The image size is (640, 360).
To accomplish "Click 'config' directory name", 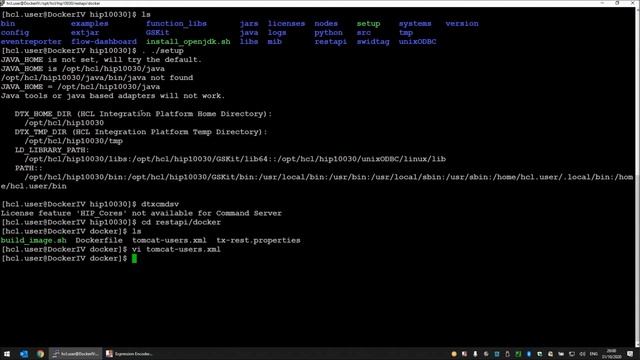I will (15, 33).
